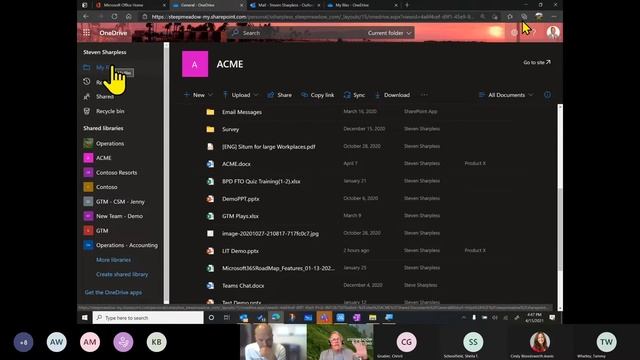Click the AW participant avatar
This screenshot has width=640, height=360.
(x=56, y=342)
